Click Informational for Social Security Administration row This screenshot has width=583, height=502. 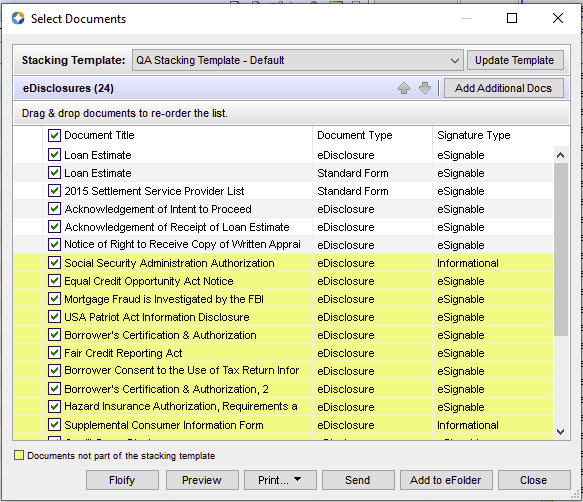[468, 263]
